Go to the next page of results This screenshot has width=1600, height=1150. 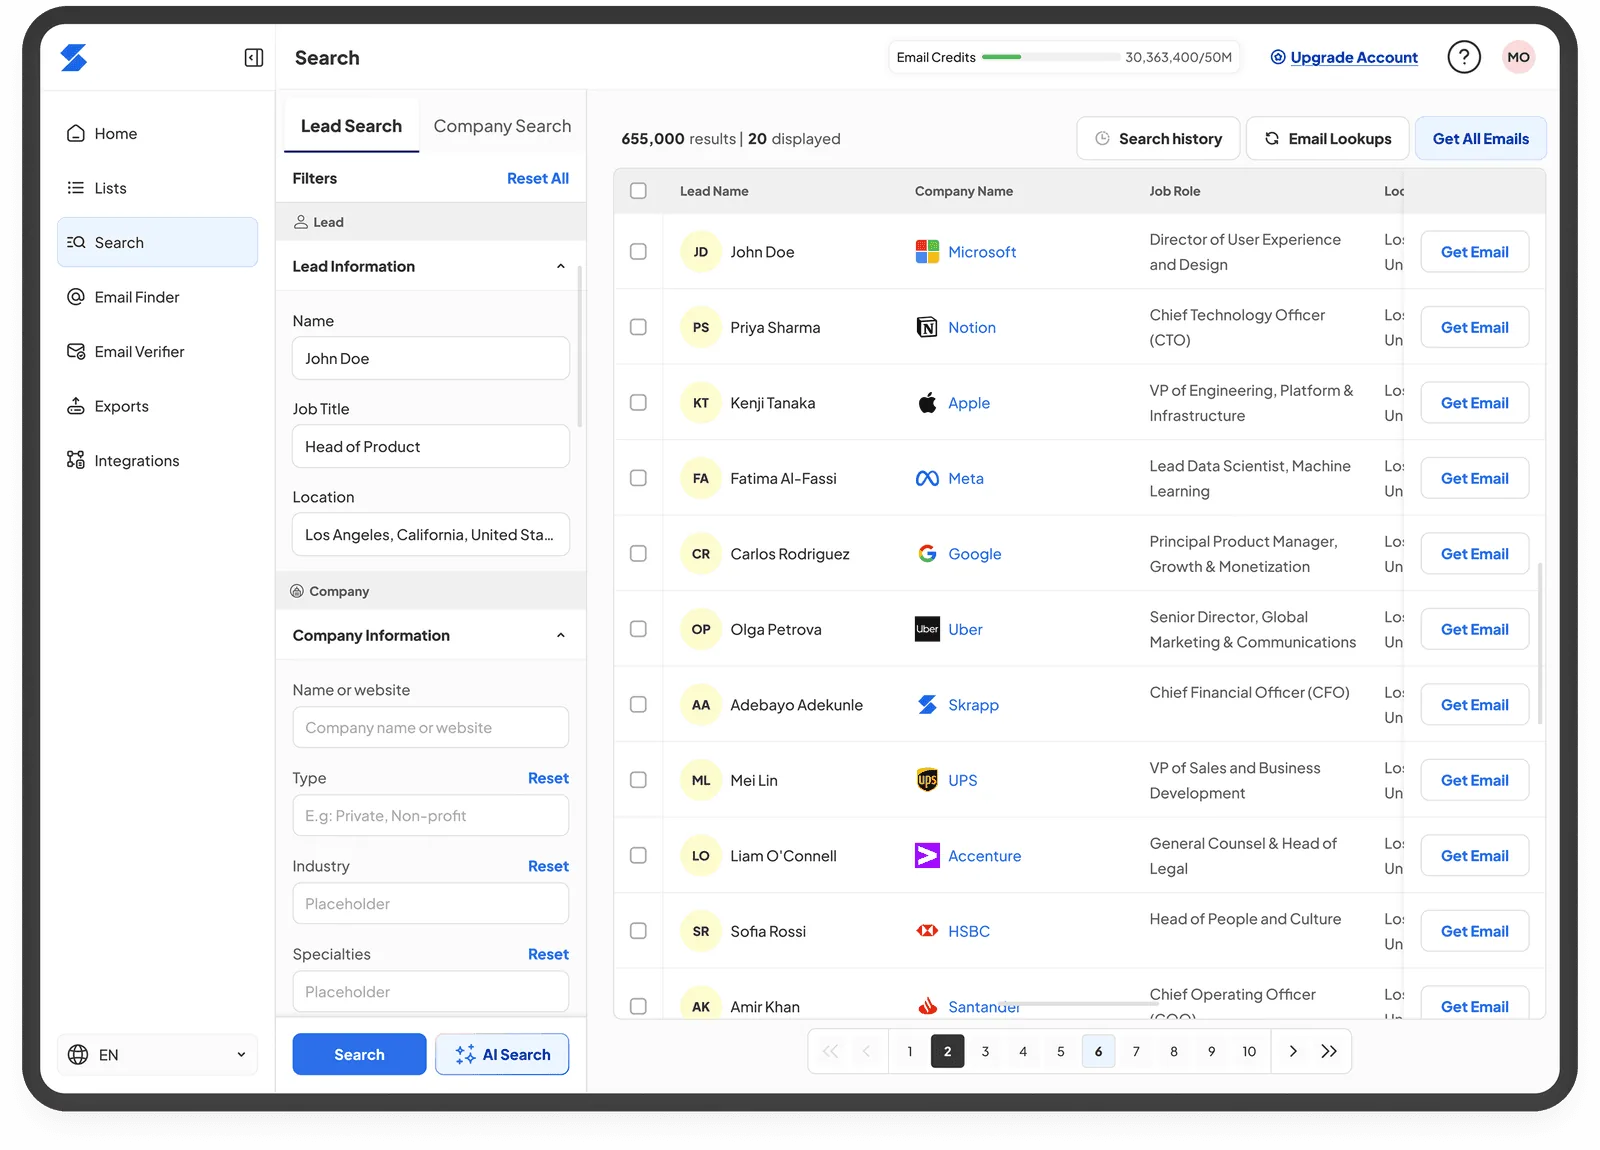1293,1051
